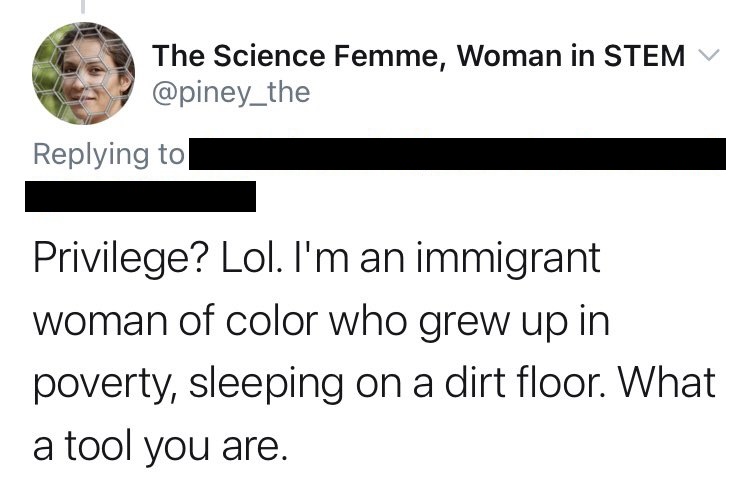Image resolution: width=750 pixels, height=496 pixels.
Task: Click the first redacted reply recipient bar
Action: [x=458, y=155]
